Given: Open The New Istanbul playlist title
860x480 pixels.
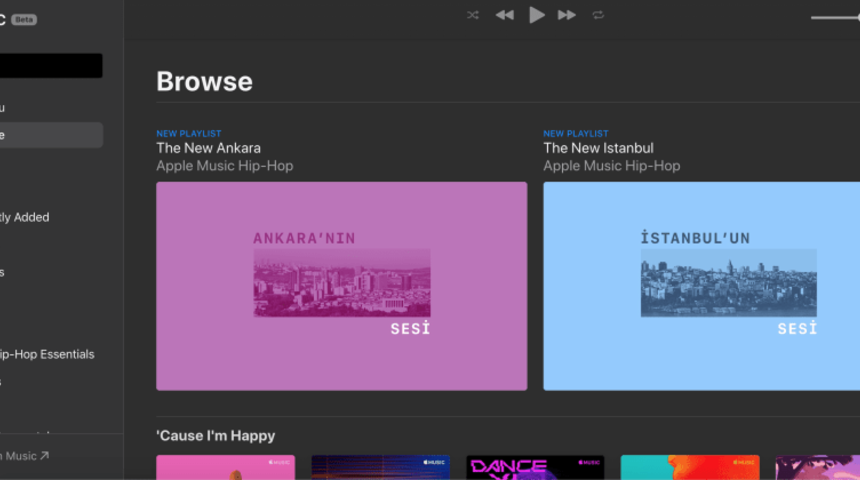Looking at the screenshot, I should point(598,148).
